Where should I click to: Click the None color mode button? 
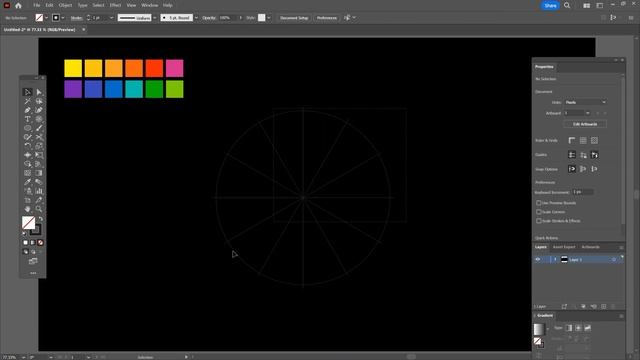click(40, 242)
